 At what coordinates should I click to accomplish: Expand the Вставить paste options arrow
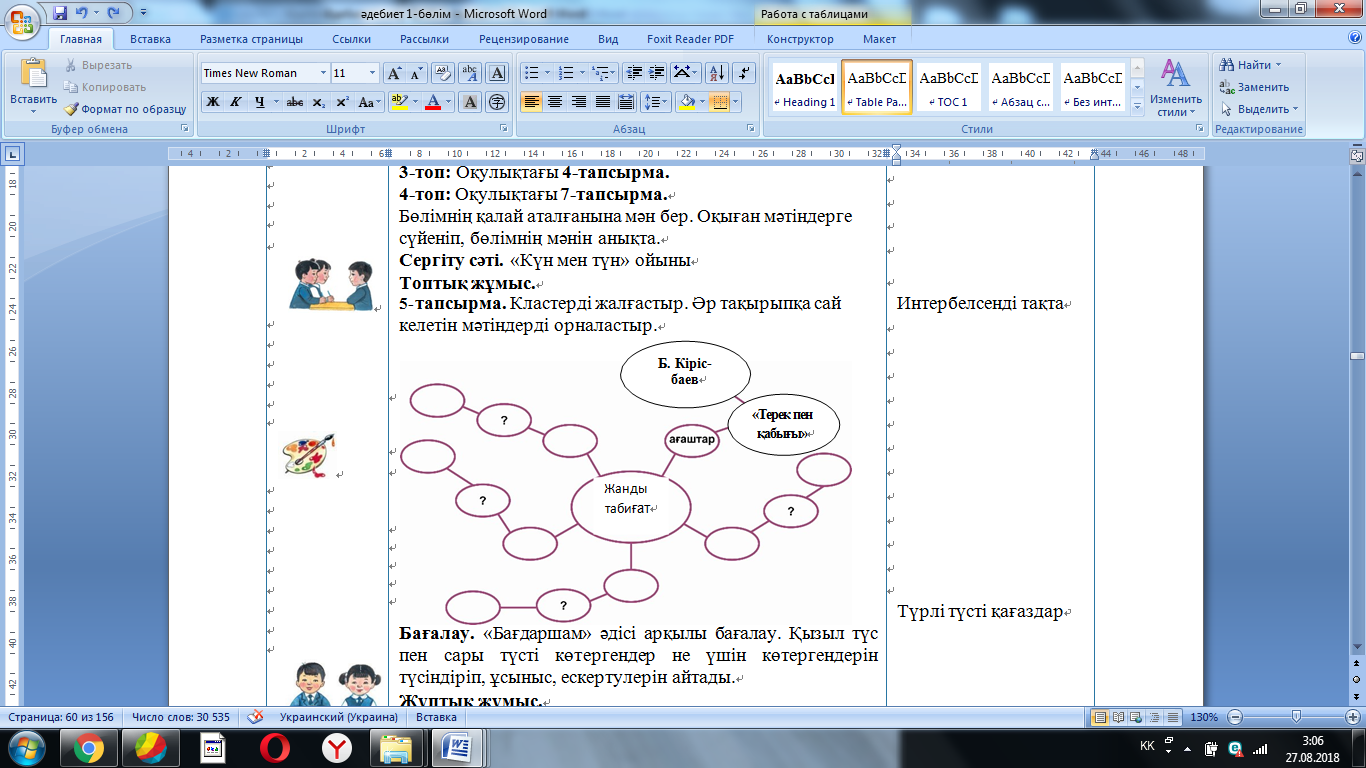[33, 111]
